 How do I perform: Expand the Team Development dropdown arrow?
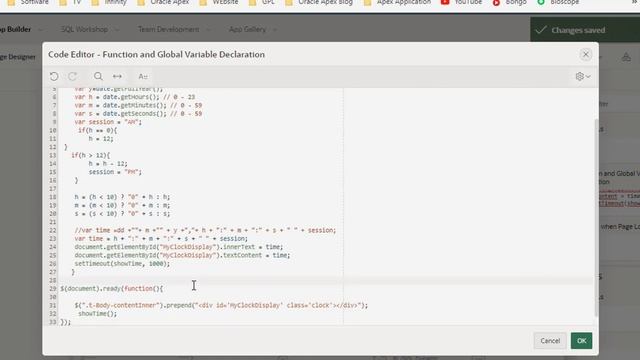coord(209,30)
